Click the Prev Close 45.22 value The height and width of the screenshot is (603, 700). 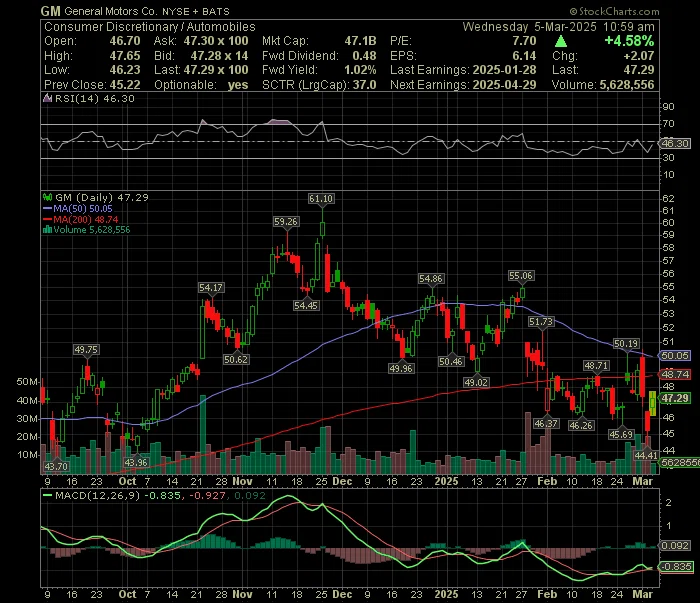tap(125, 84)
